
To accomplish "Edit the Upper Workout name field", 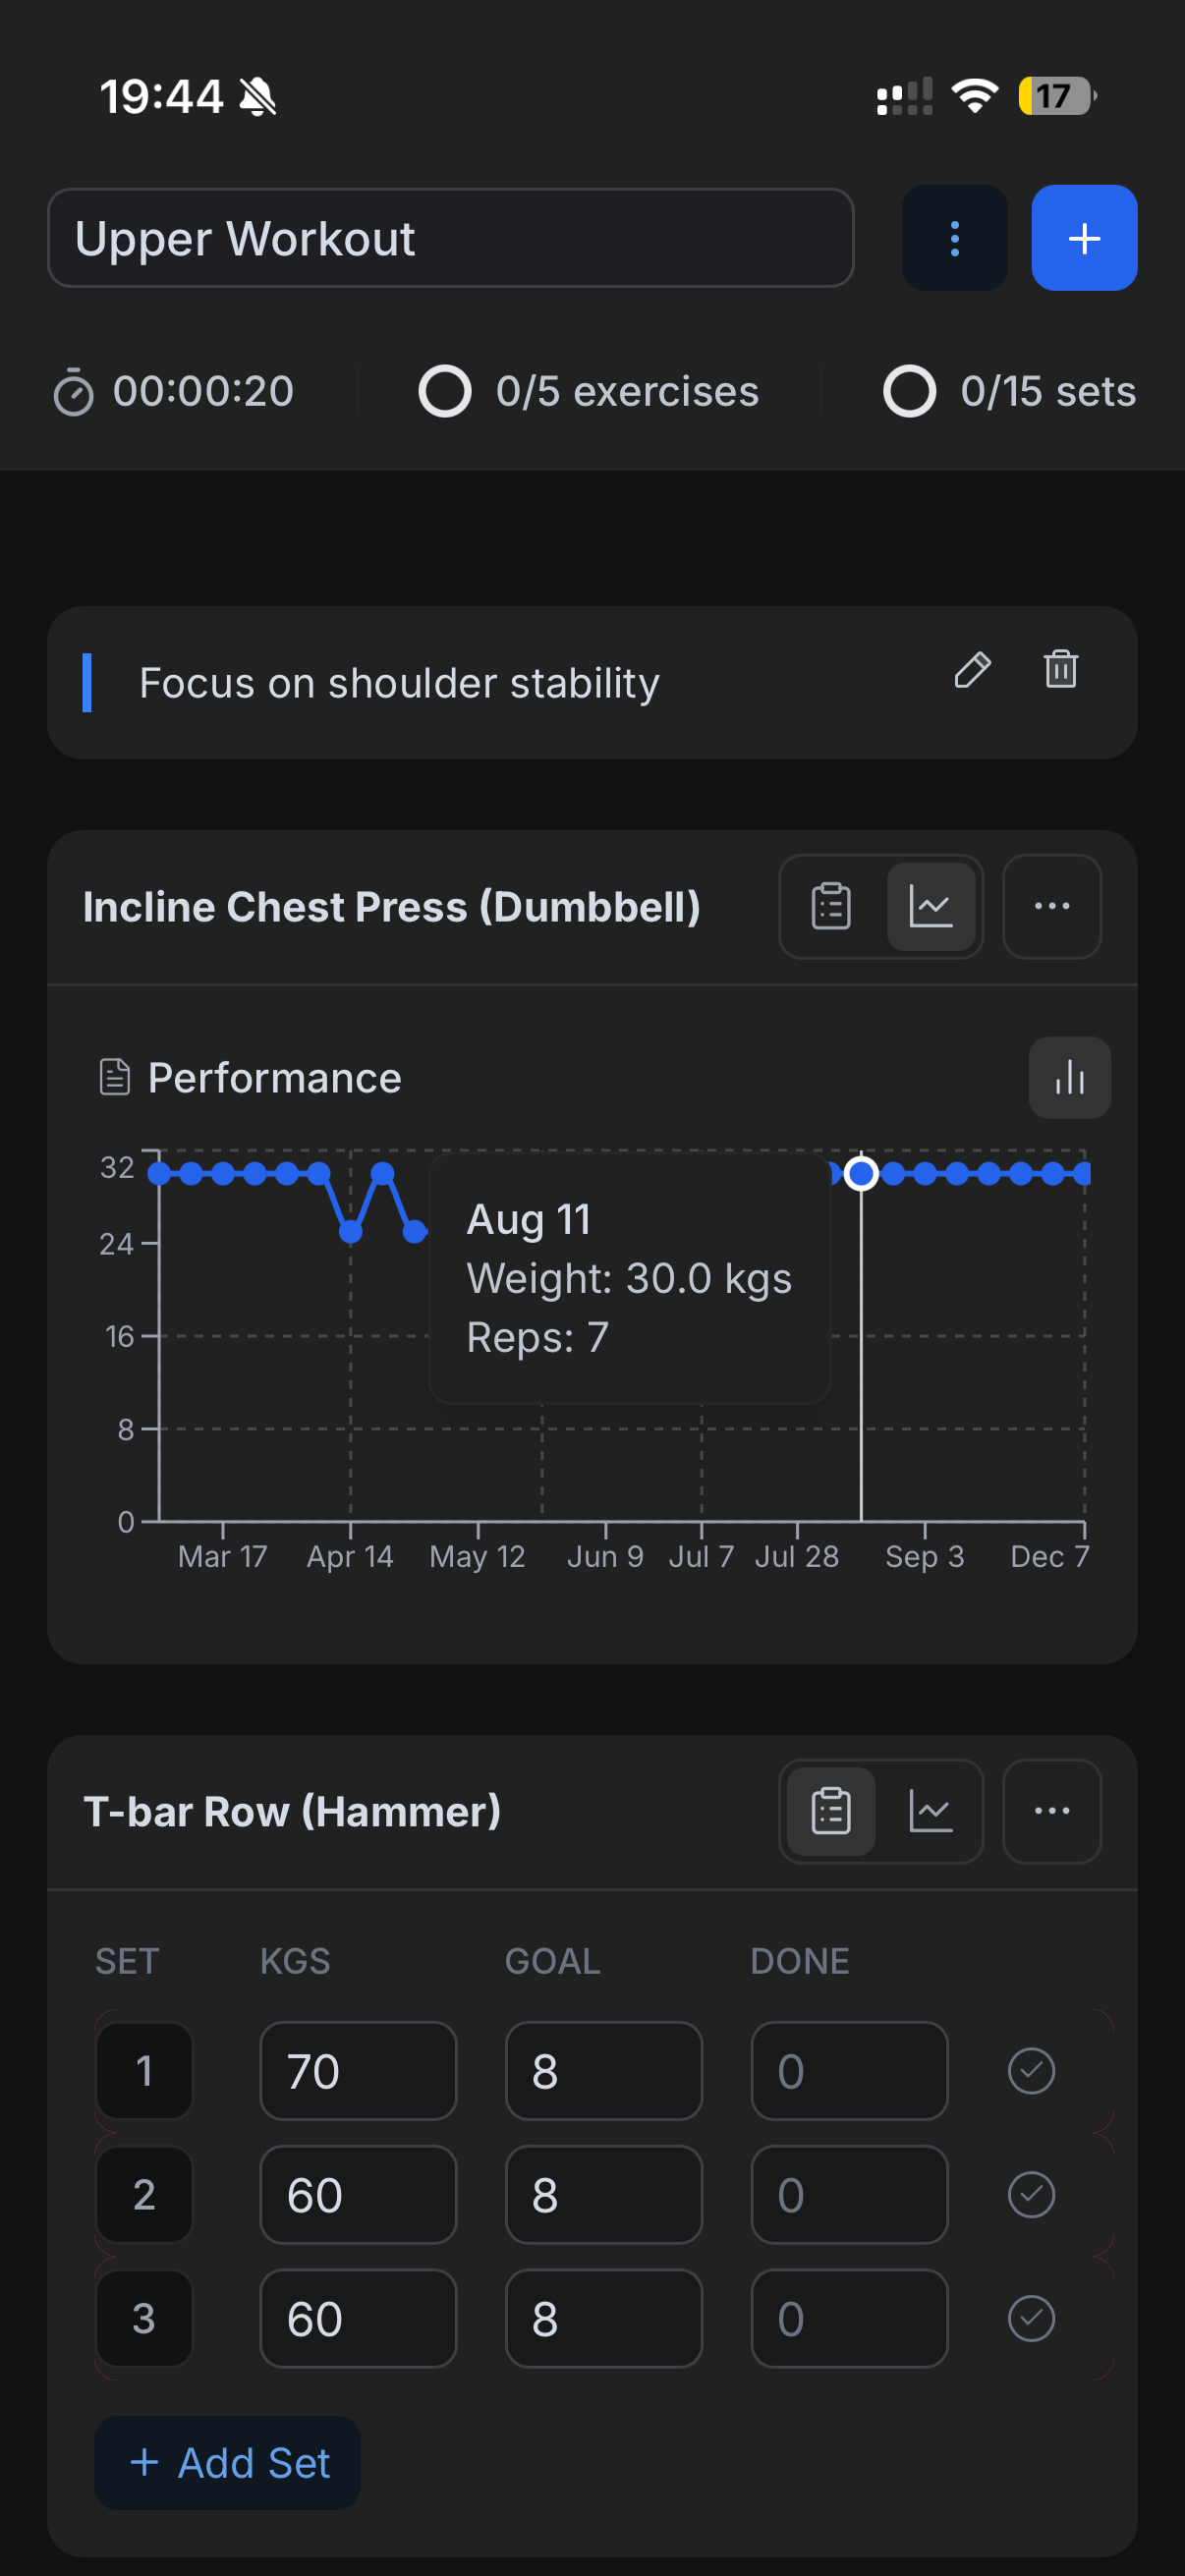I will [450, 238].
